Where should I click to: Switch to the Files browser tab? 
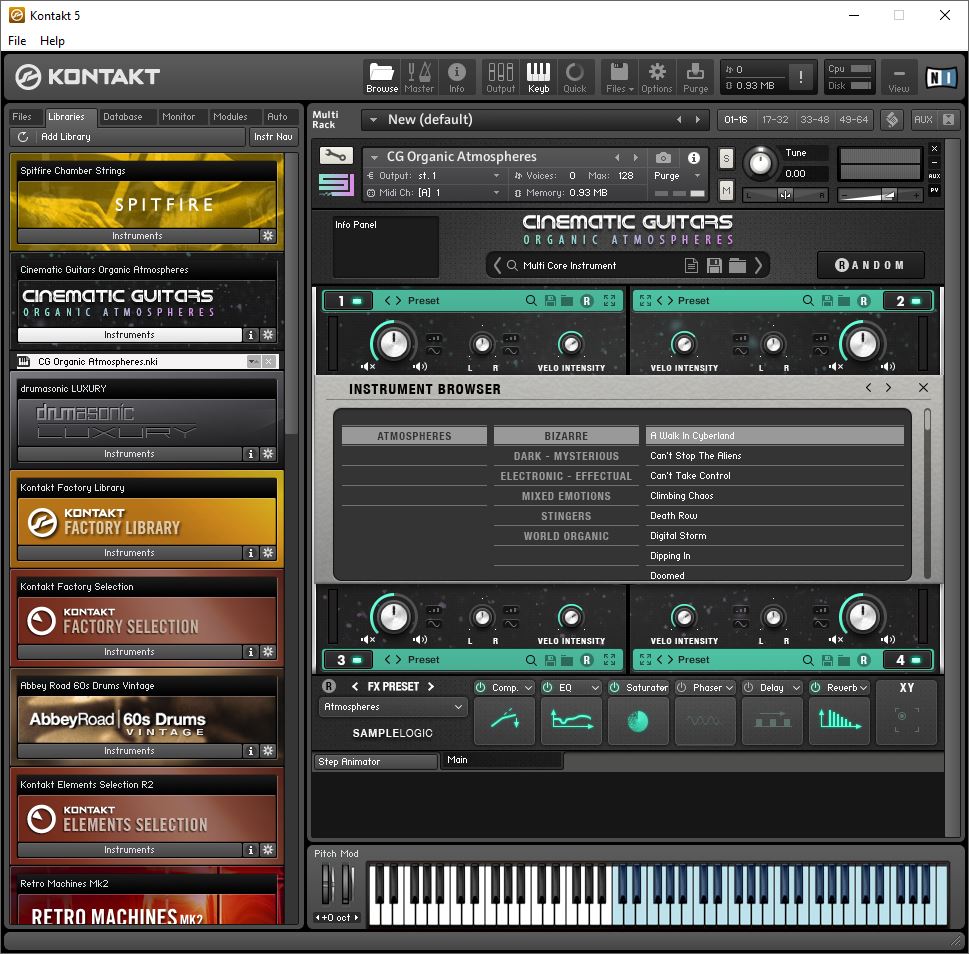point(22,117)
